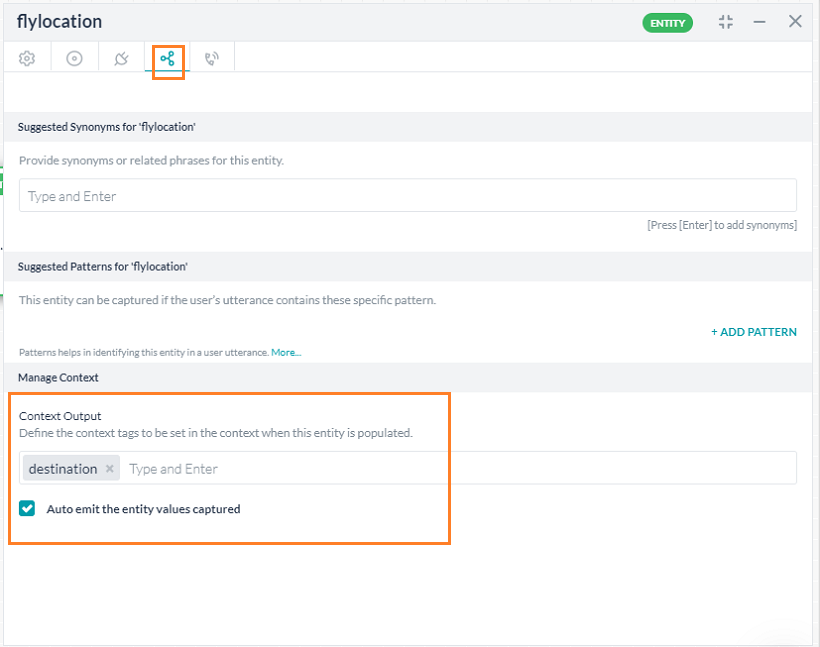
Task: Click the green ENTITY badge
Action: pos(667,22)
